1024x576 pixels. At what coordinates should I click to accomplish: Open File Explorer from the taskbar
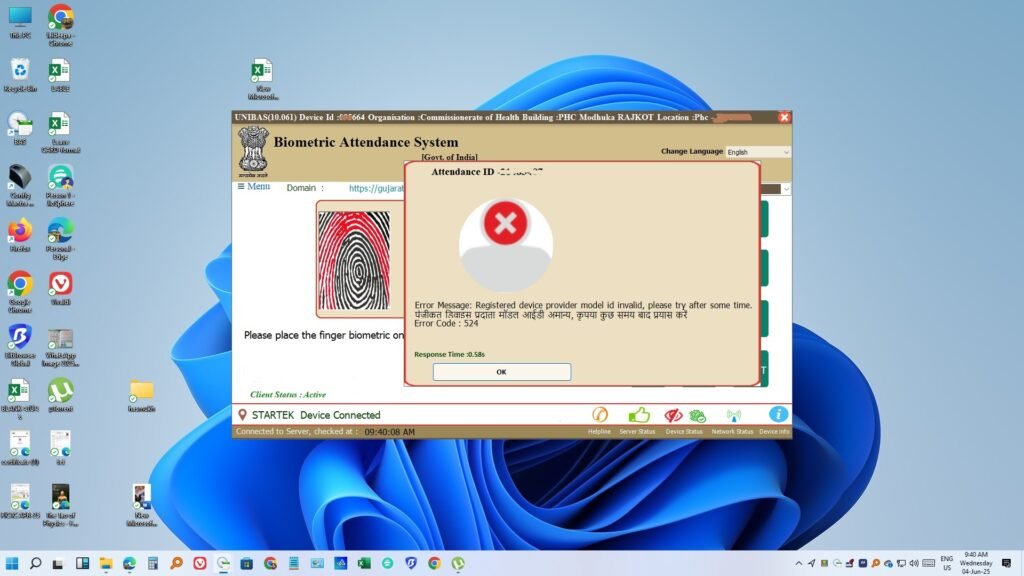point(106,563)
